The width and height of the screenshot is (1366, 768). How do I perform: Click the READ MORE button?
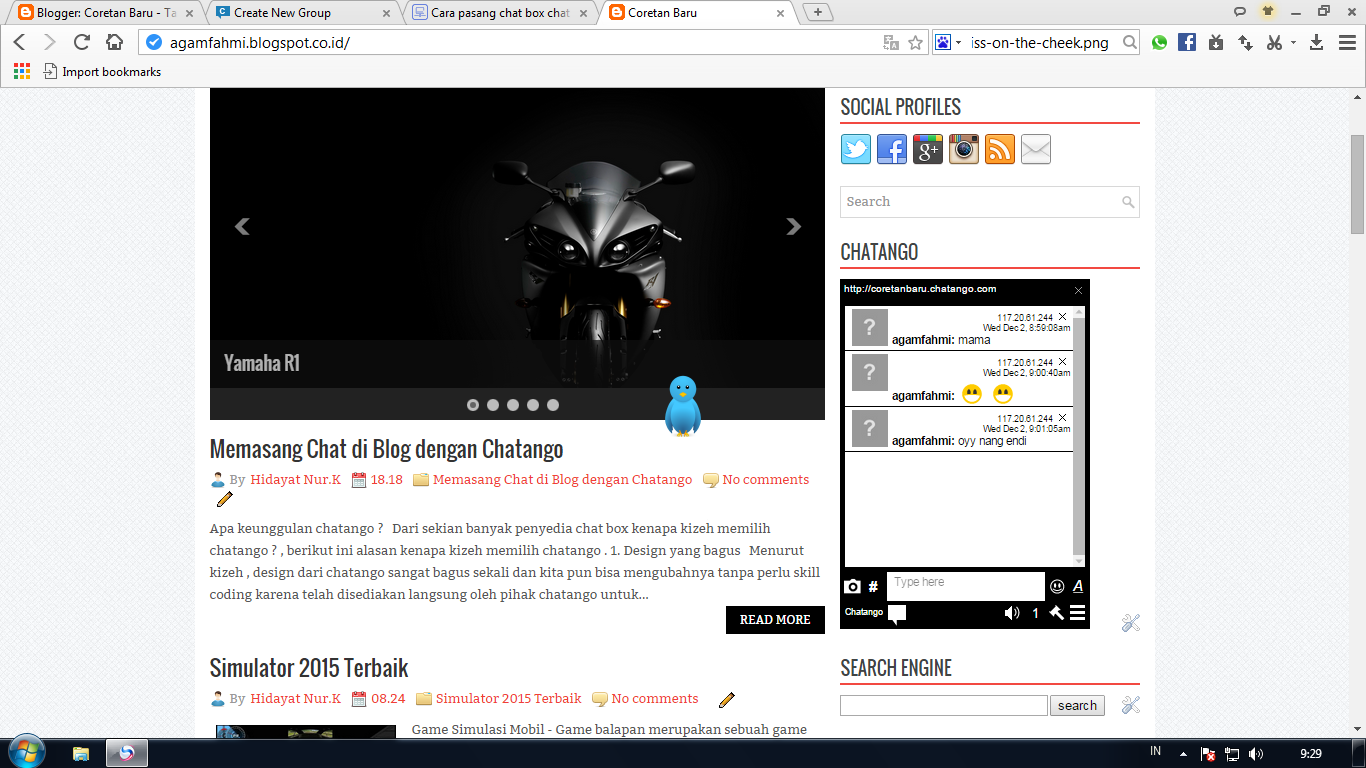click(774, 620)
